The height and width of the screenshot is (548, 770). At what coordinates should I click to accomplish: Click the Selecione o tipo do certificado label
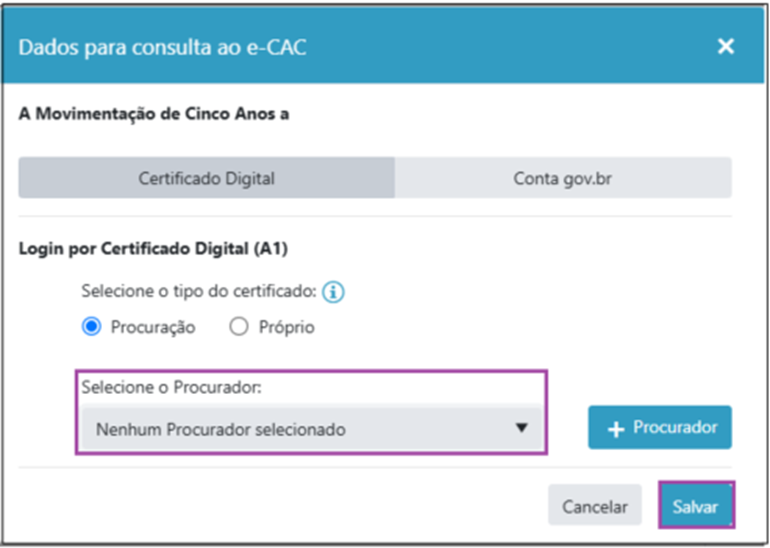point(199,291)
